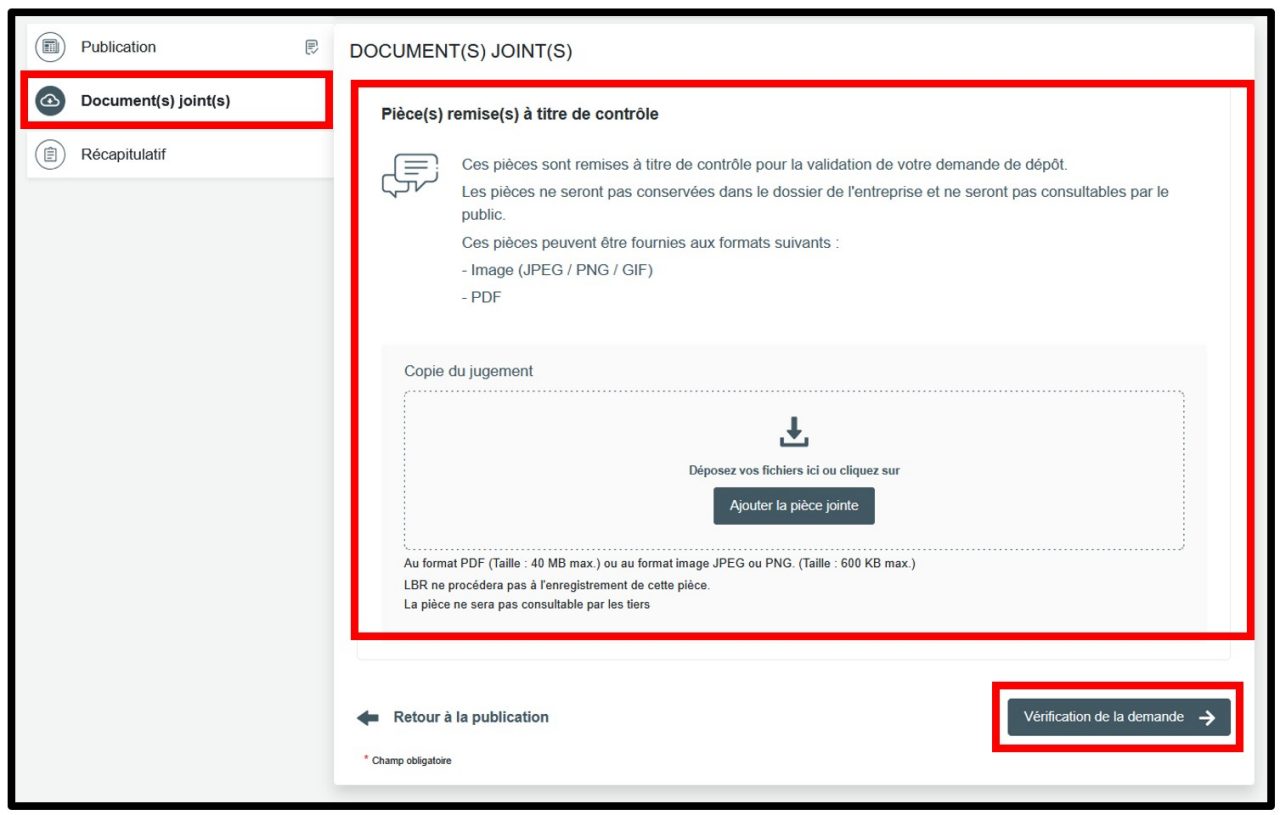Screen dimensions: 1280x815
Task: Click the document icon right of Publication
Action: (311, 47)
